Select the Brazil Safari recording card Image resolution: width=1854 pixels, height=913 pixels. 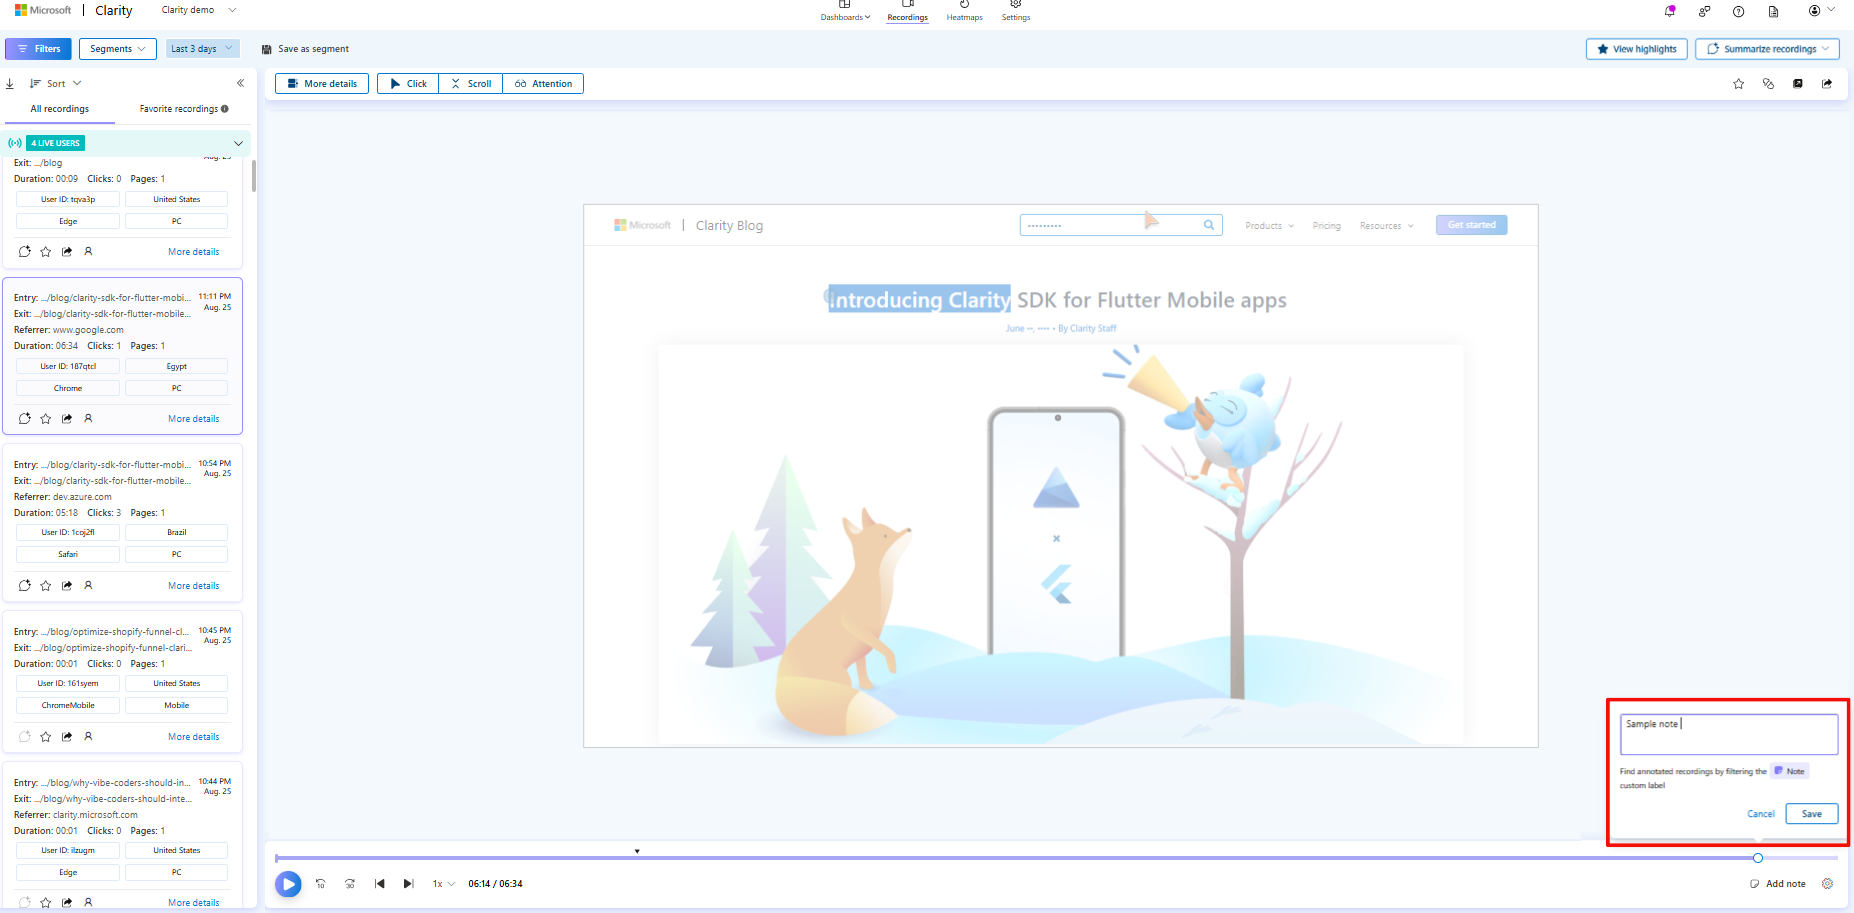[123, 523]
